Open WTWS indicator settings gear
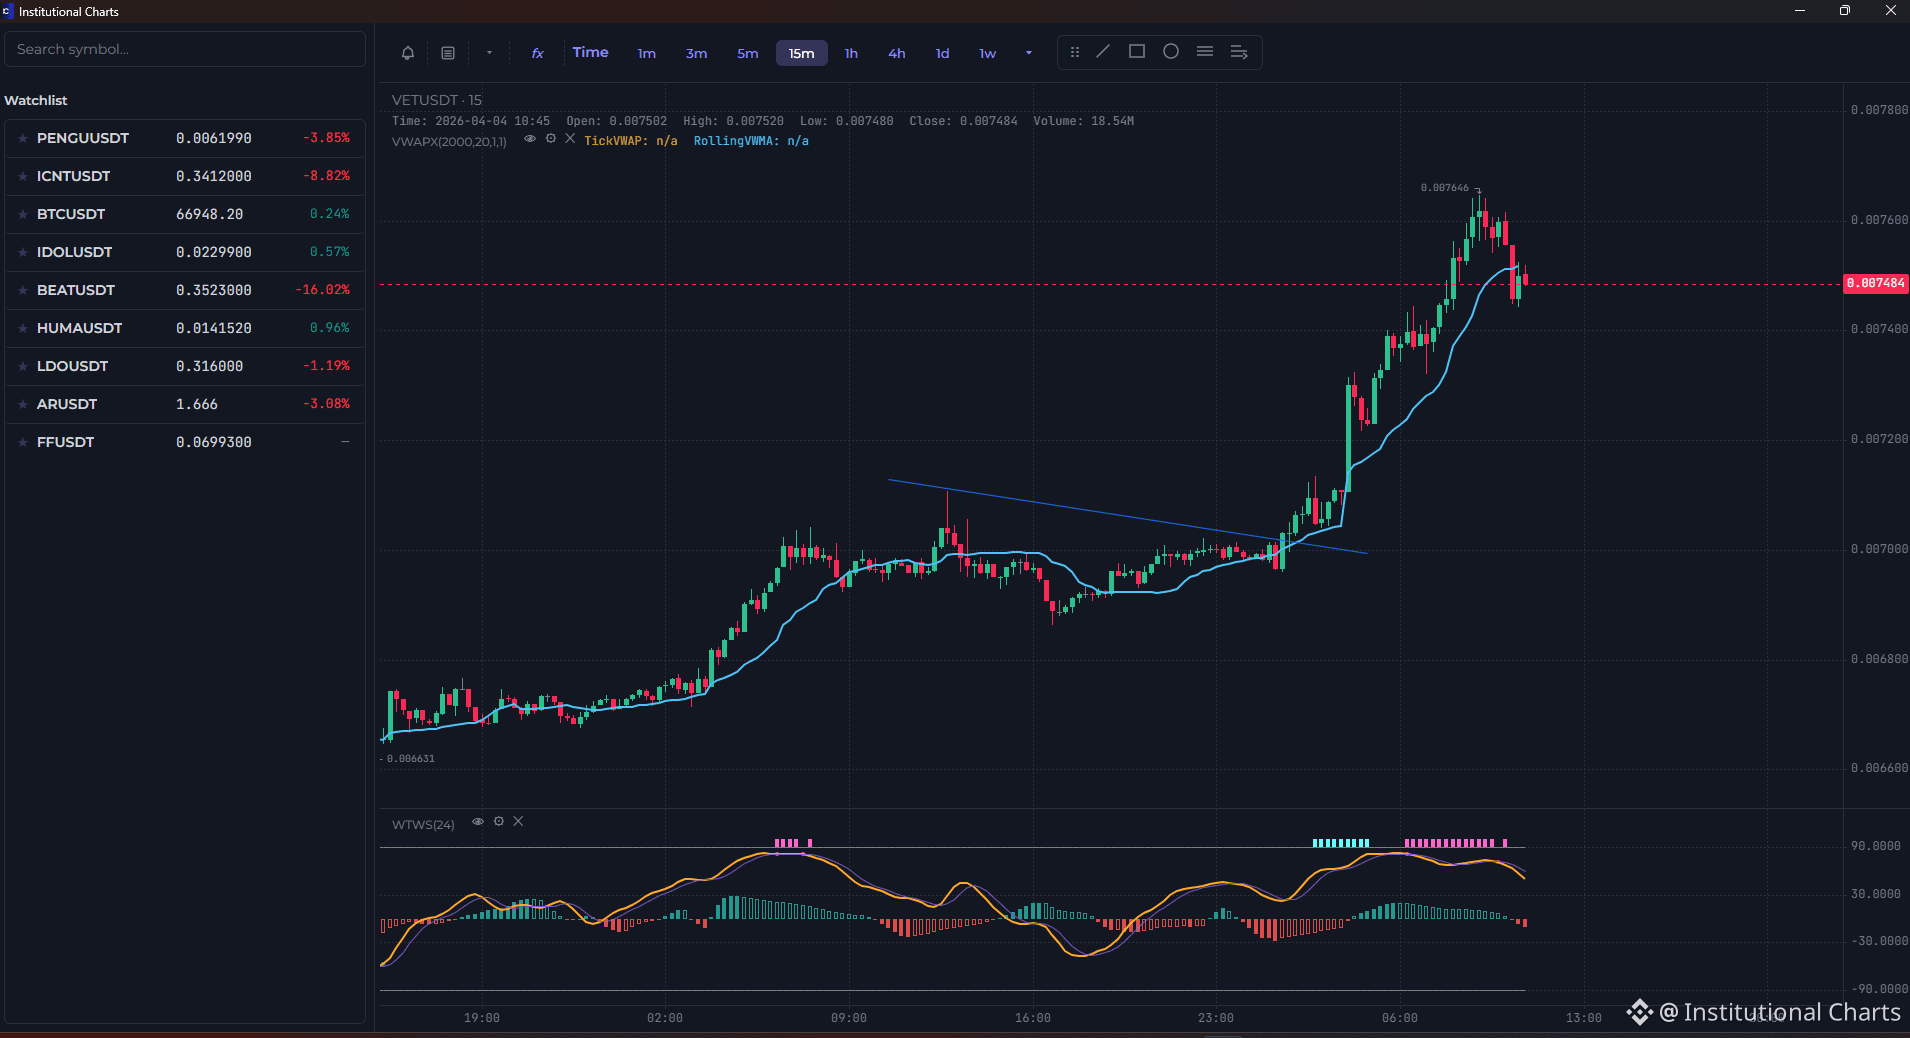Screen dimensions: 1910x1038 click(499, 822)
